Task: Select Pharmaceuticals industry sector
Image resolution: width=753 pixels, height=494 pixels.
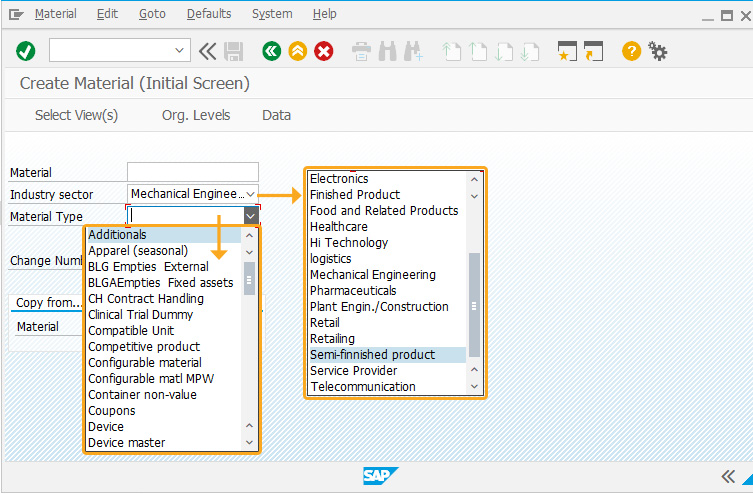Action: [387, 290]
